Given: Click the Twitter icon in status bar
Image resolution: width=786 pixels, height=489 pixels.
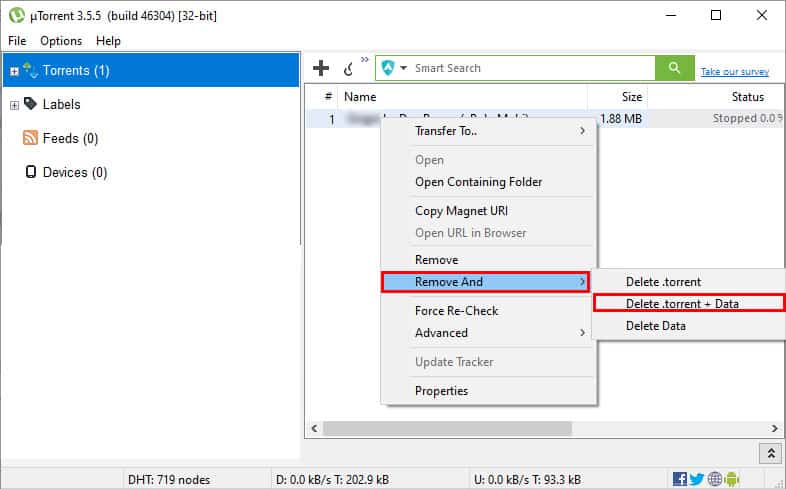Looking at the screenshot, I should tap(697, 479).
